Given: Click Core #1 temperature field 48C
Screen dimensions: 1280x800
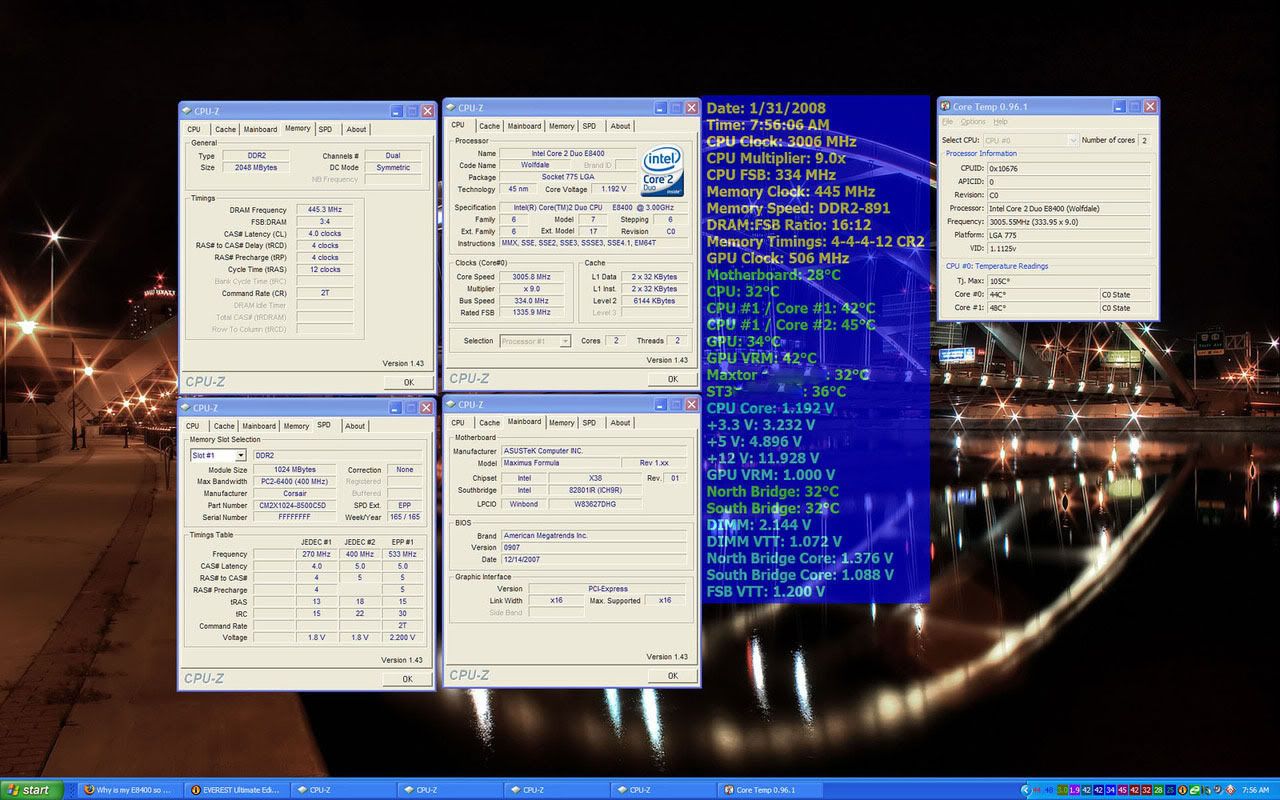Looking at the screenshot, I should click(x=1042, y=308).
